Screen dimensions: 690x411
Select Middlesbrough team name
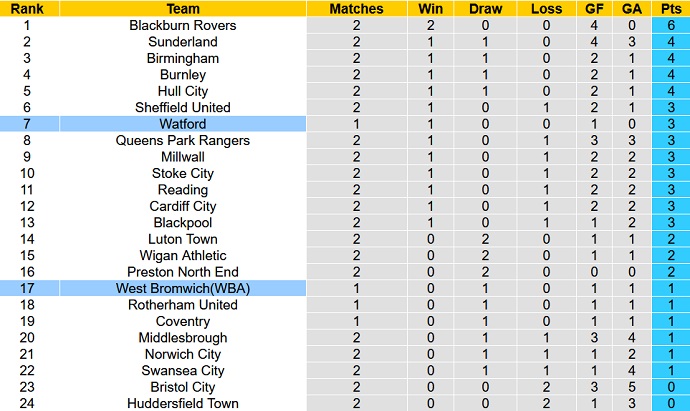tap(183, 338)
